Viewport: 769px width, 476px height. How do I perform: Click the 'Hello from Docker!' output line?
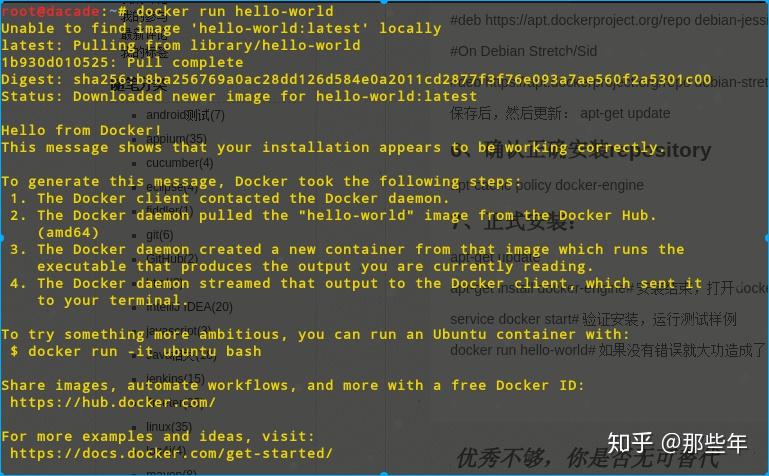click(x=81, y=130)
